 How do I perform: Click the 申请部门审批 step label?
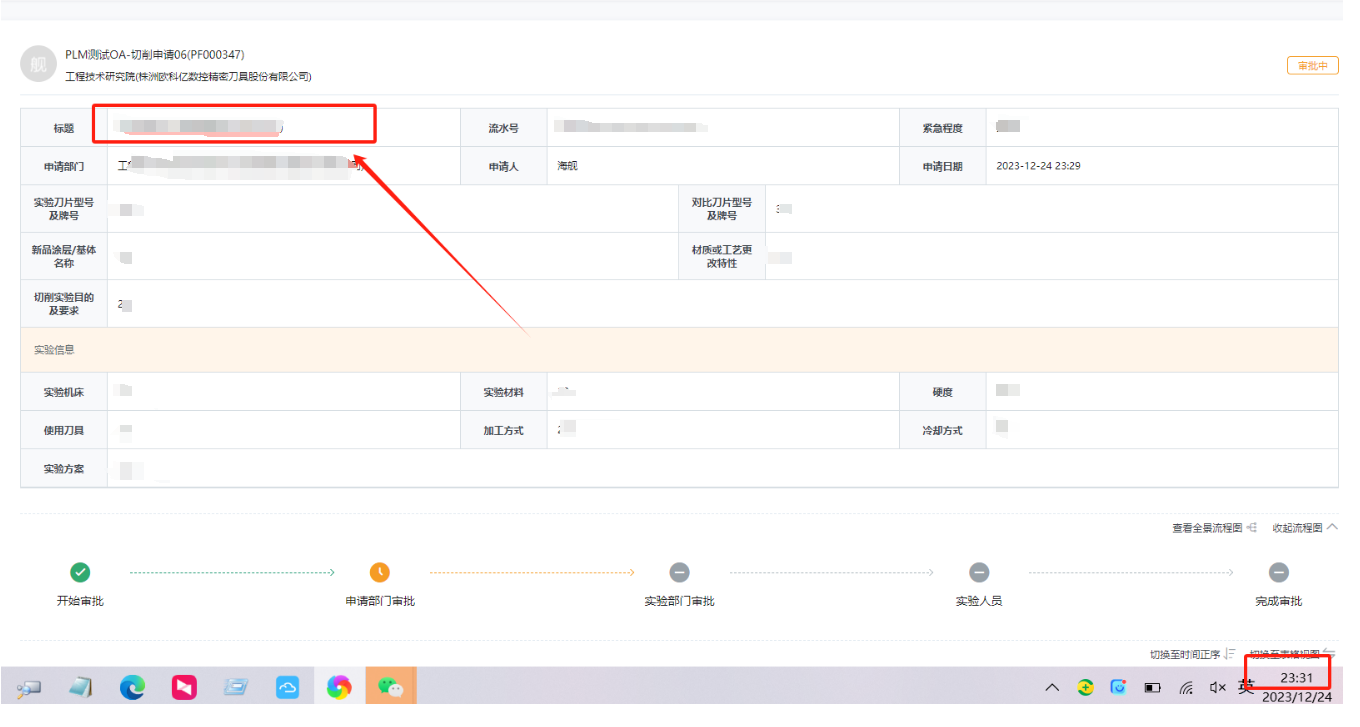tap(380, 601)
